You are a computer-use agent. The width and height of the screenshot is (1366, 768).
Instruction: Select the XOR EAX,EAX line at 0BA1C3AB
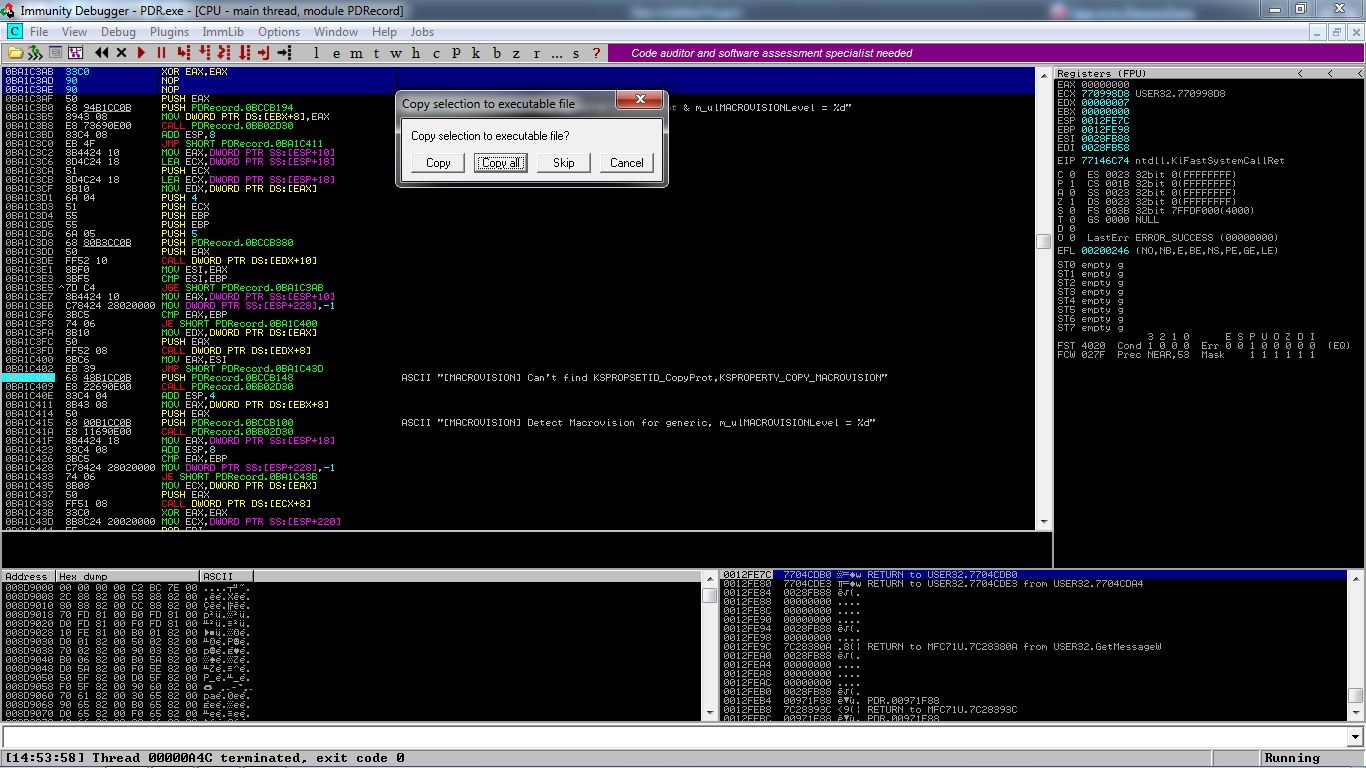(x=518, y=73)
